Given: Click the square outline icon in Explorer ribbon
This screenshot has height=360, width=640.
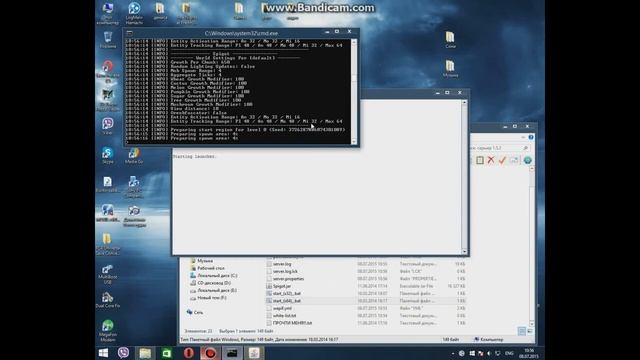Looking at the screenshot, I should 480,160.
